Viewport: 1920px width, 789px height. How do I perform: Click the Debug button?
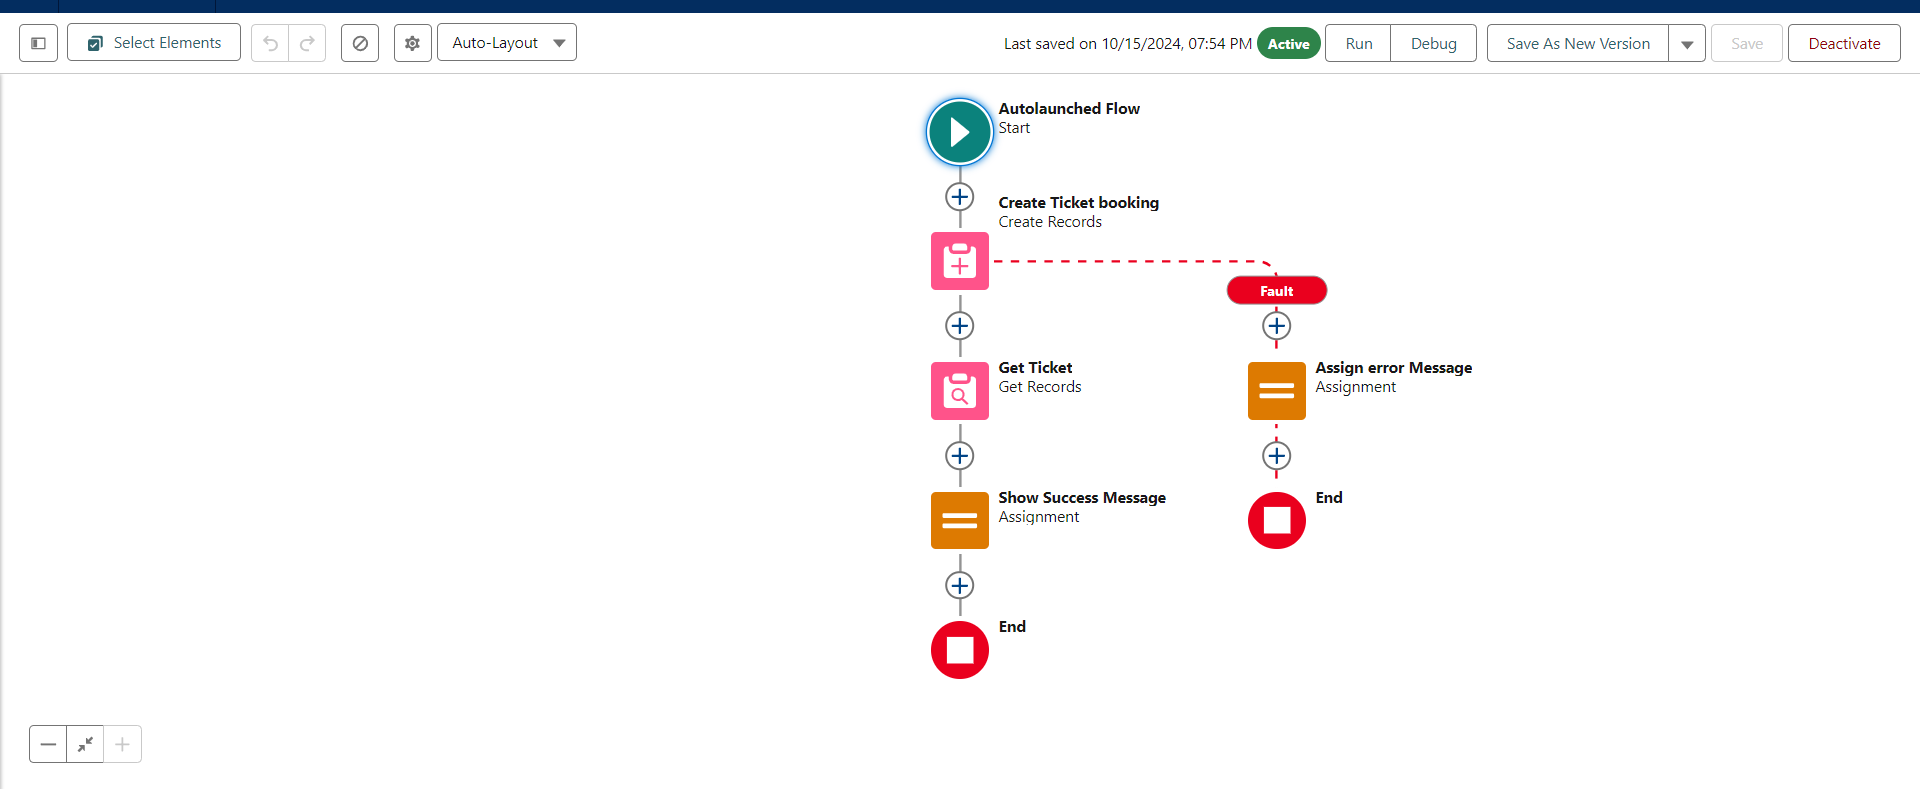click(1433, 44)
